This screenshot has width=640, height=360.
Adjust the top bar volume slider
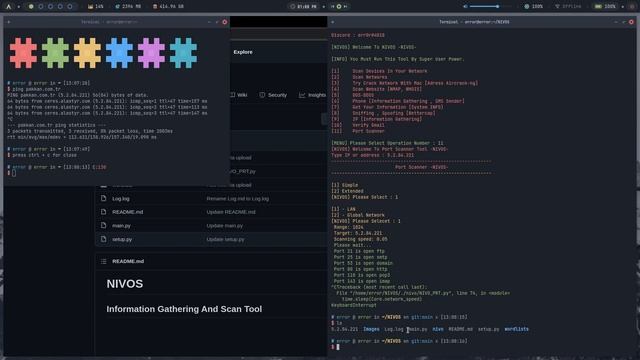[490, 7]
